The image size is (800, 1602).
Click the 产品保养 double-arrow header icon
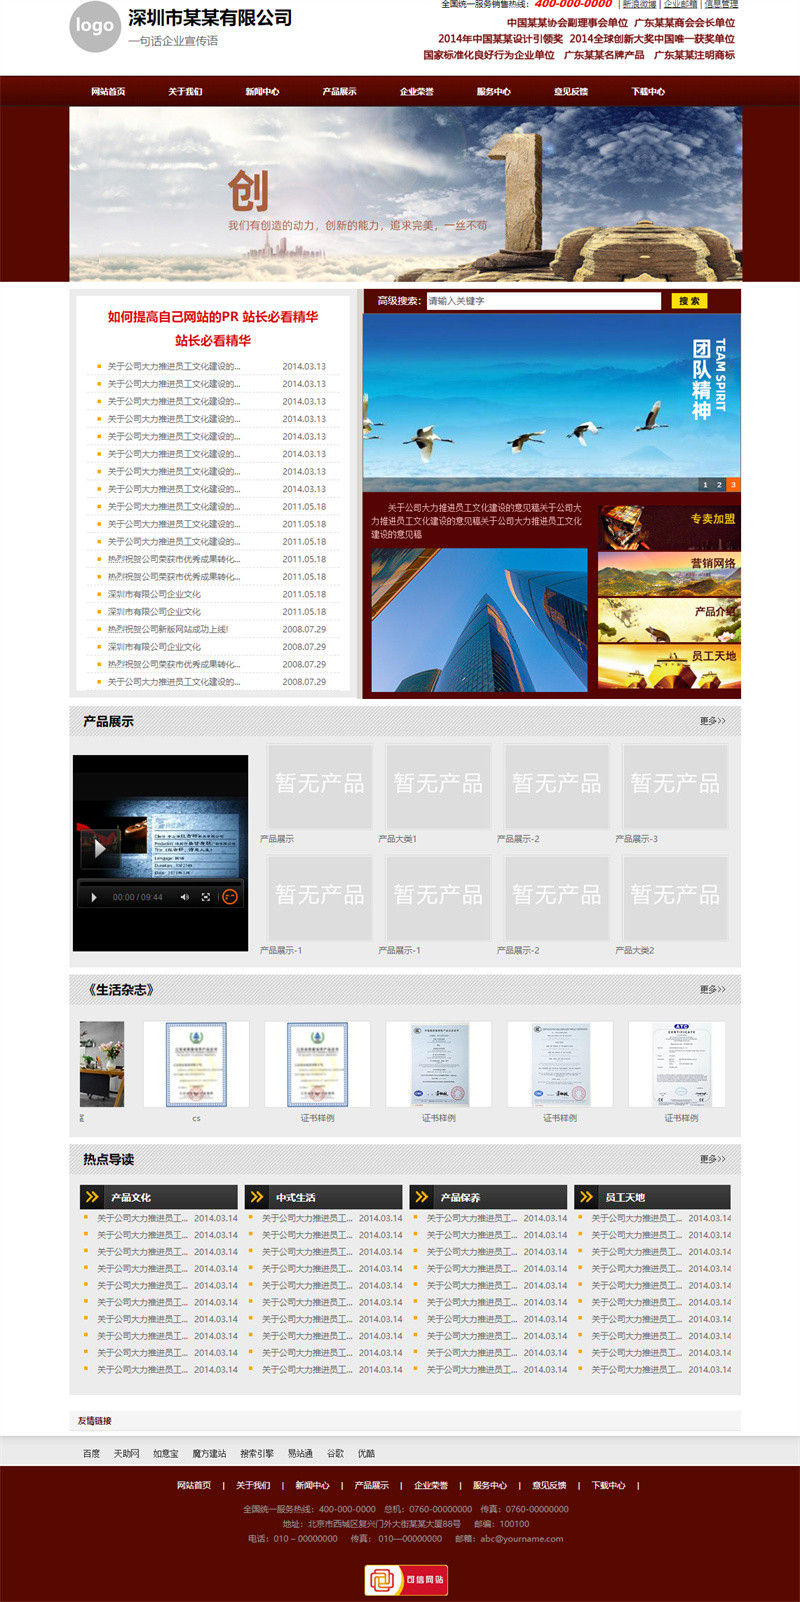[x=421, y=1197]
